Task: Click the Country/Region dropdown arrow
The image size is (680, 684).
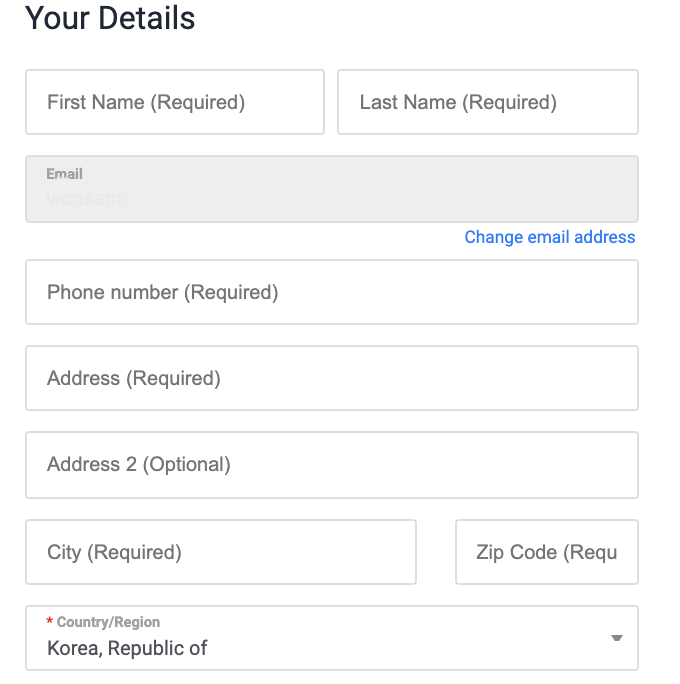Action: [617, 638]
